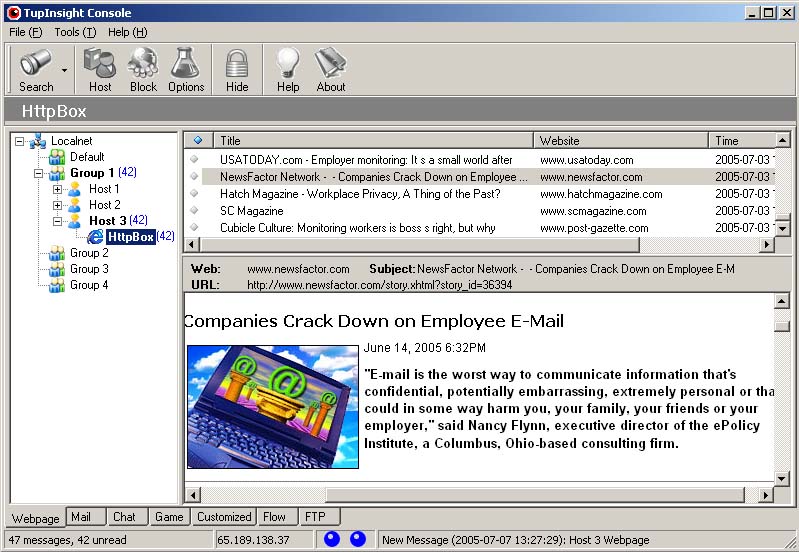Expand the Host 2 node

pos(58,205)
